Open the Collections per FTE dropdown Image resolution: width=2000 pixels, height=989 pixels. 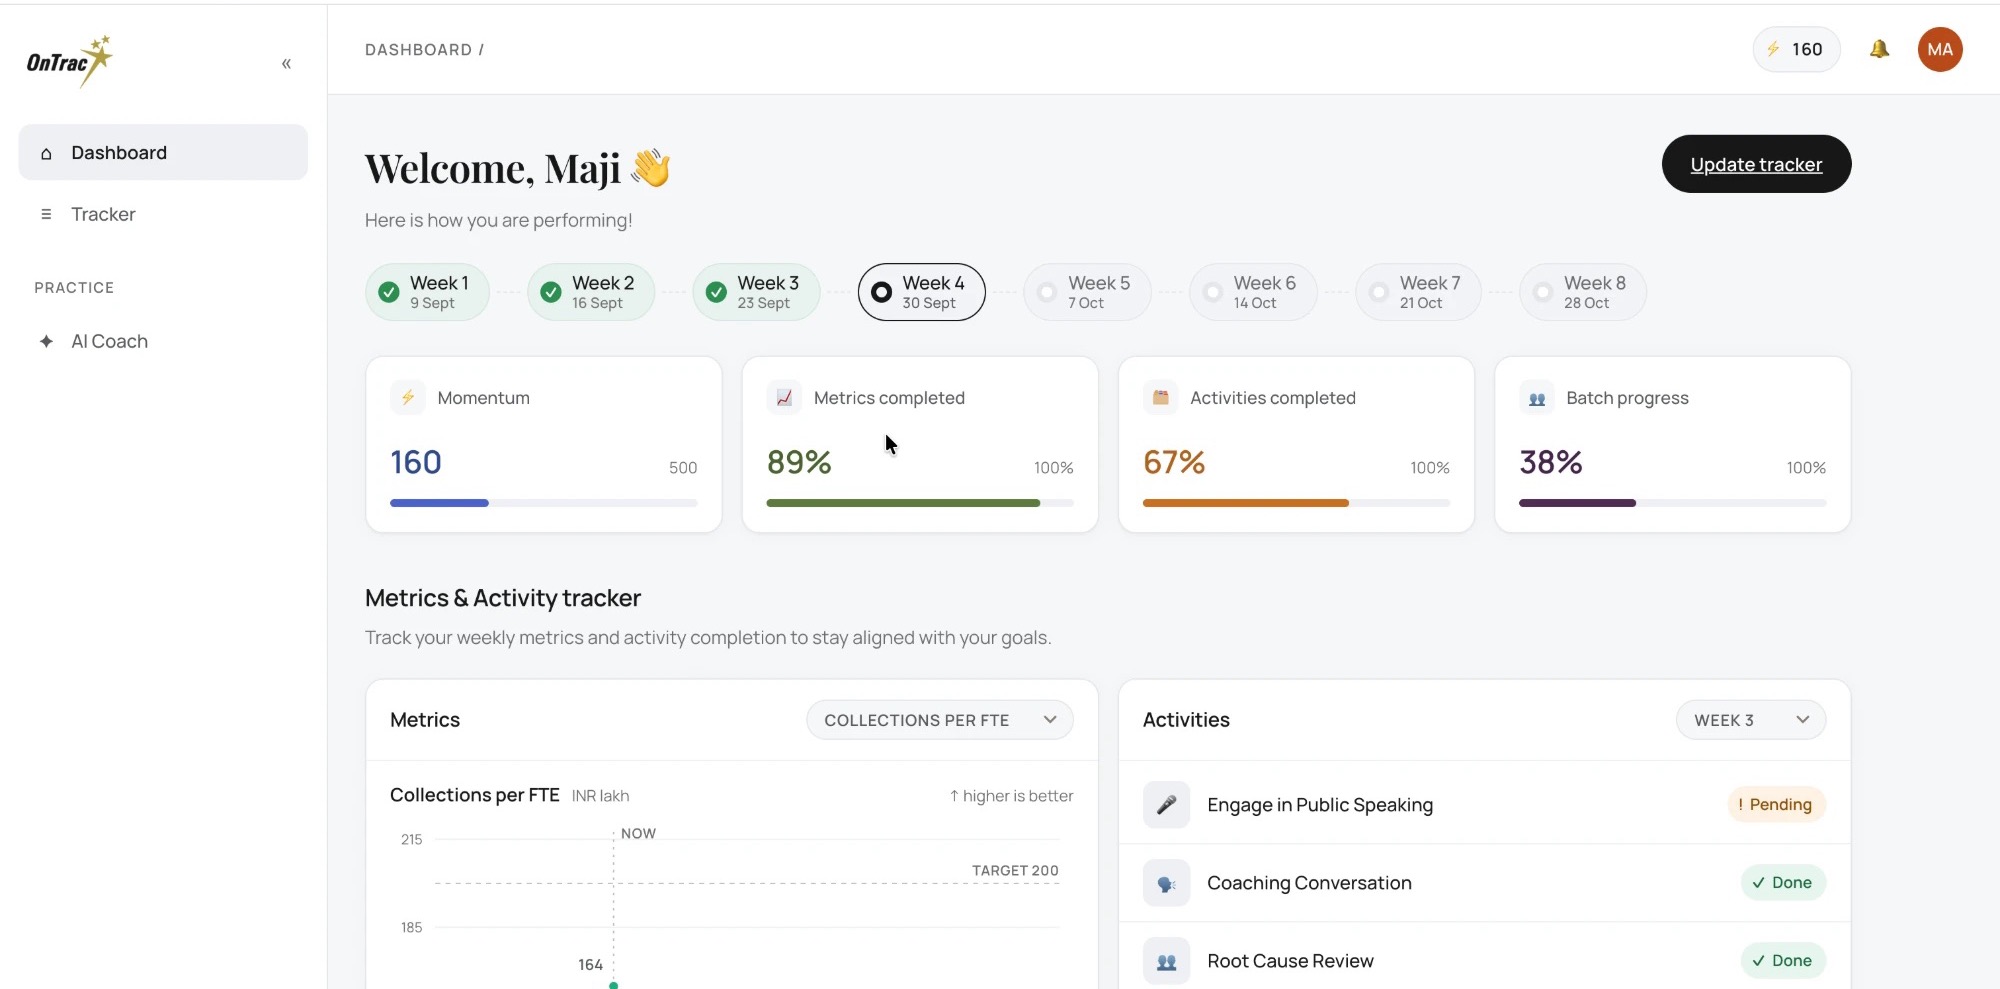coord(940,720)
